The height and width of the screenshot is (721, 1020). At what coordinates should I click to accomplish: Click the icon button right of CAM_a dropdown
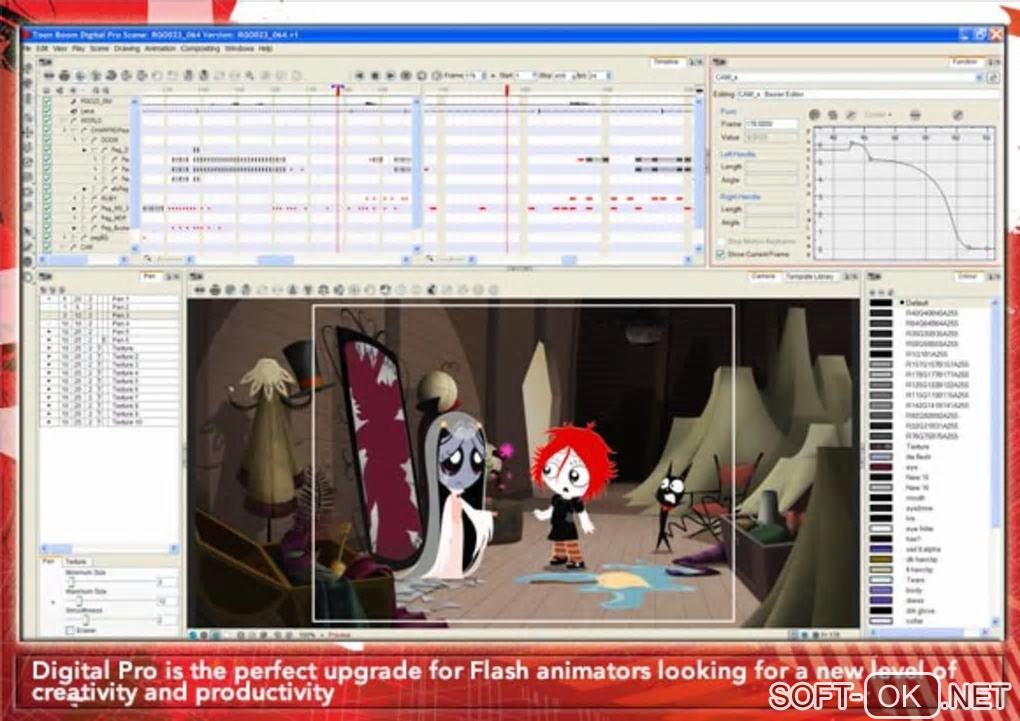(993, 77)
